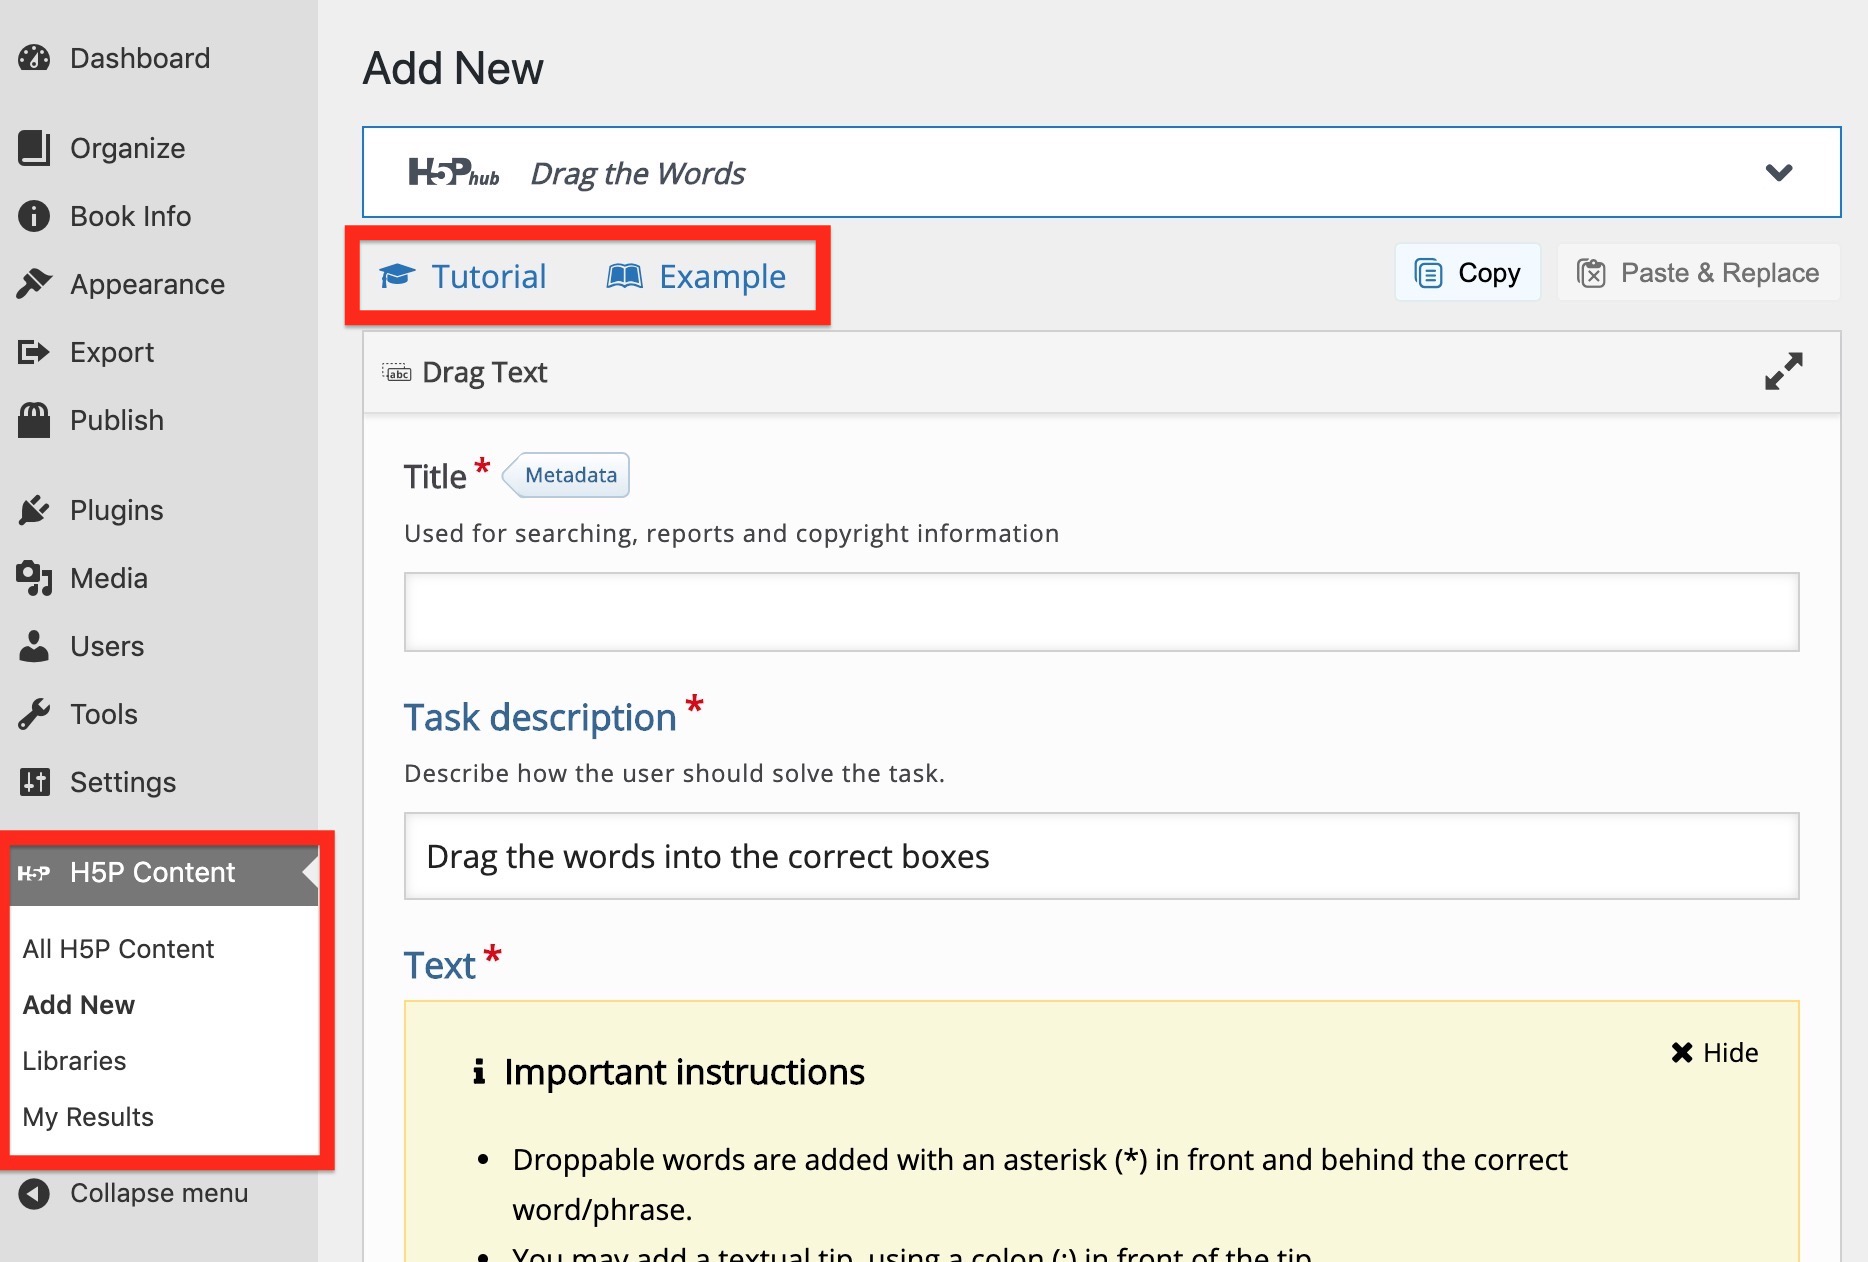This screenshot has height=1262, width=1868.
Task: Click the Organize book icon
Action: pos(34,148)
